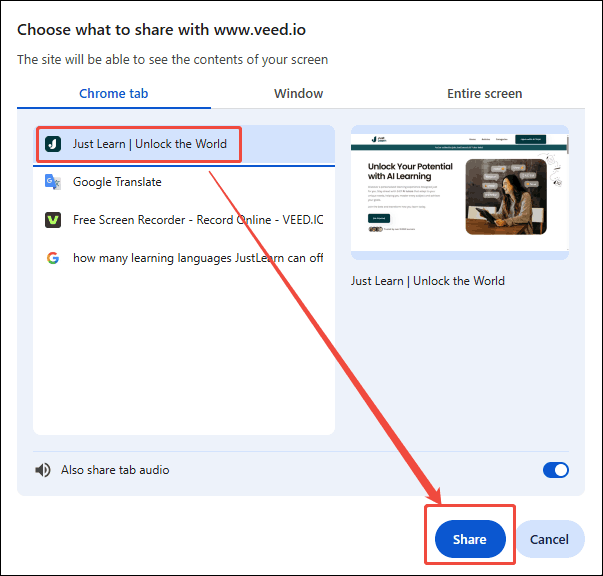Open the Entire screen tab
Screen dimensions: 603x576
(x=485, y=93)
